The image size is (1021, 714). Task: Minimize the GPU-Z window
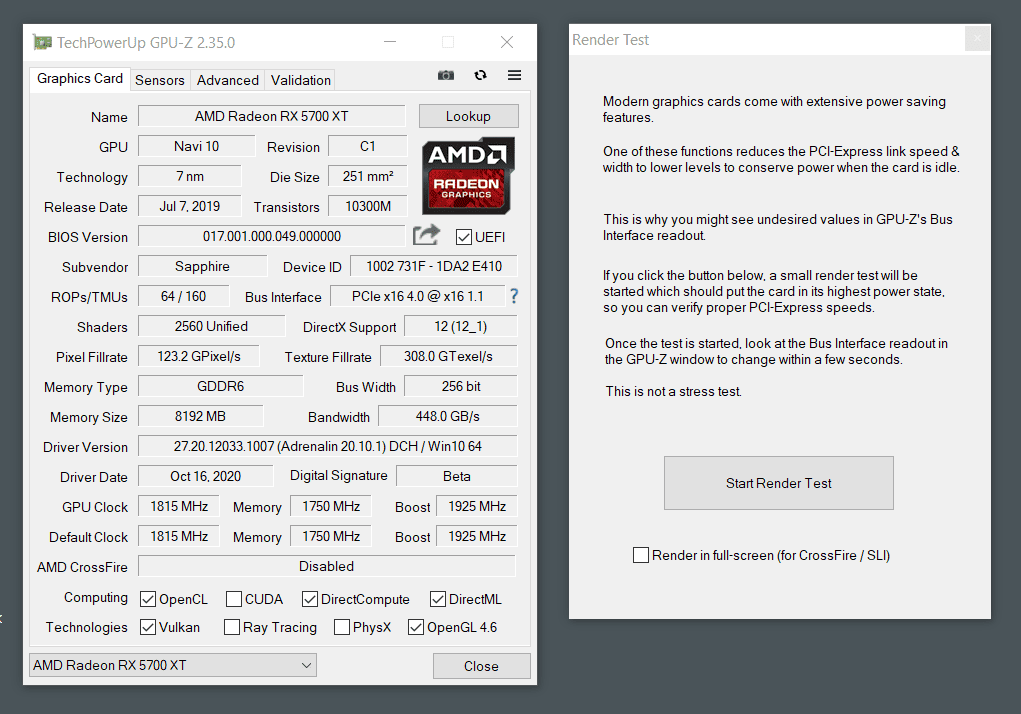tap(390, 42)
